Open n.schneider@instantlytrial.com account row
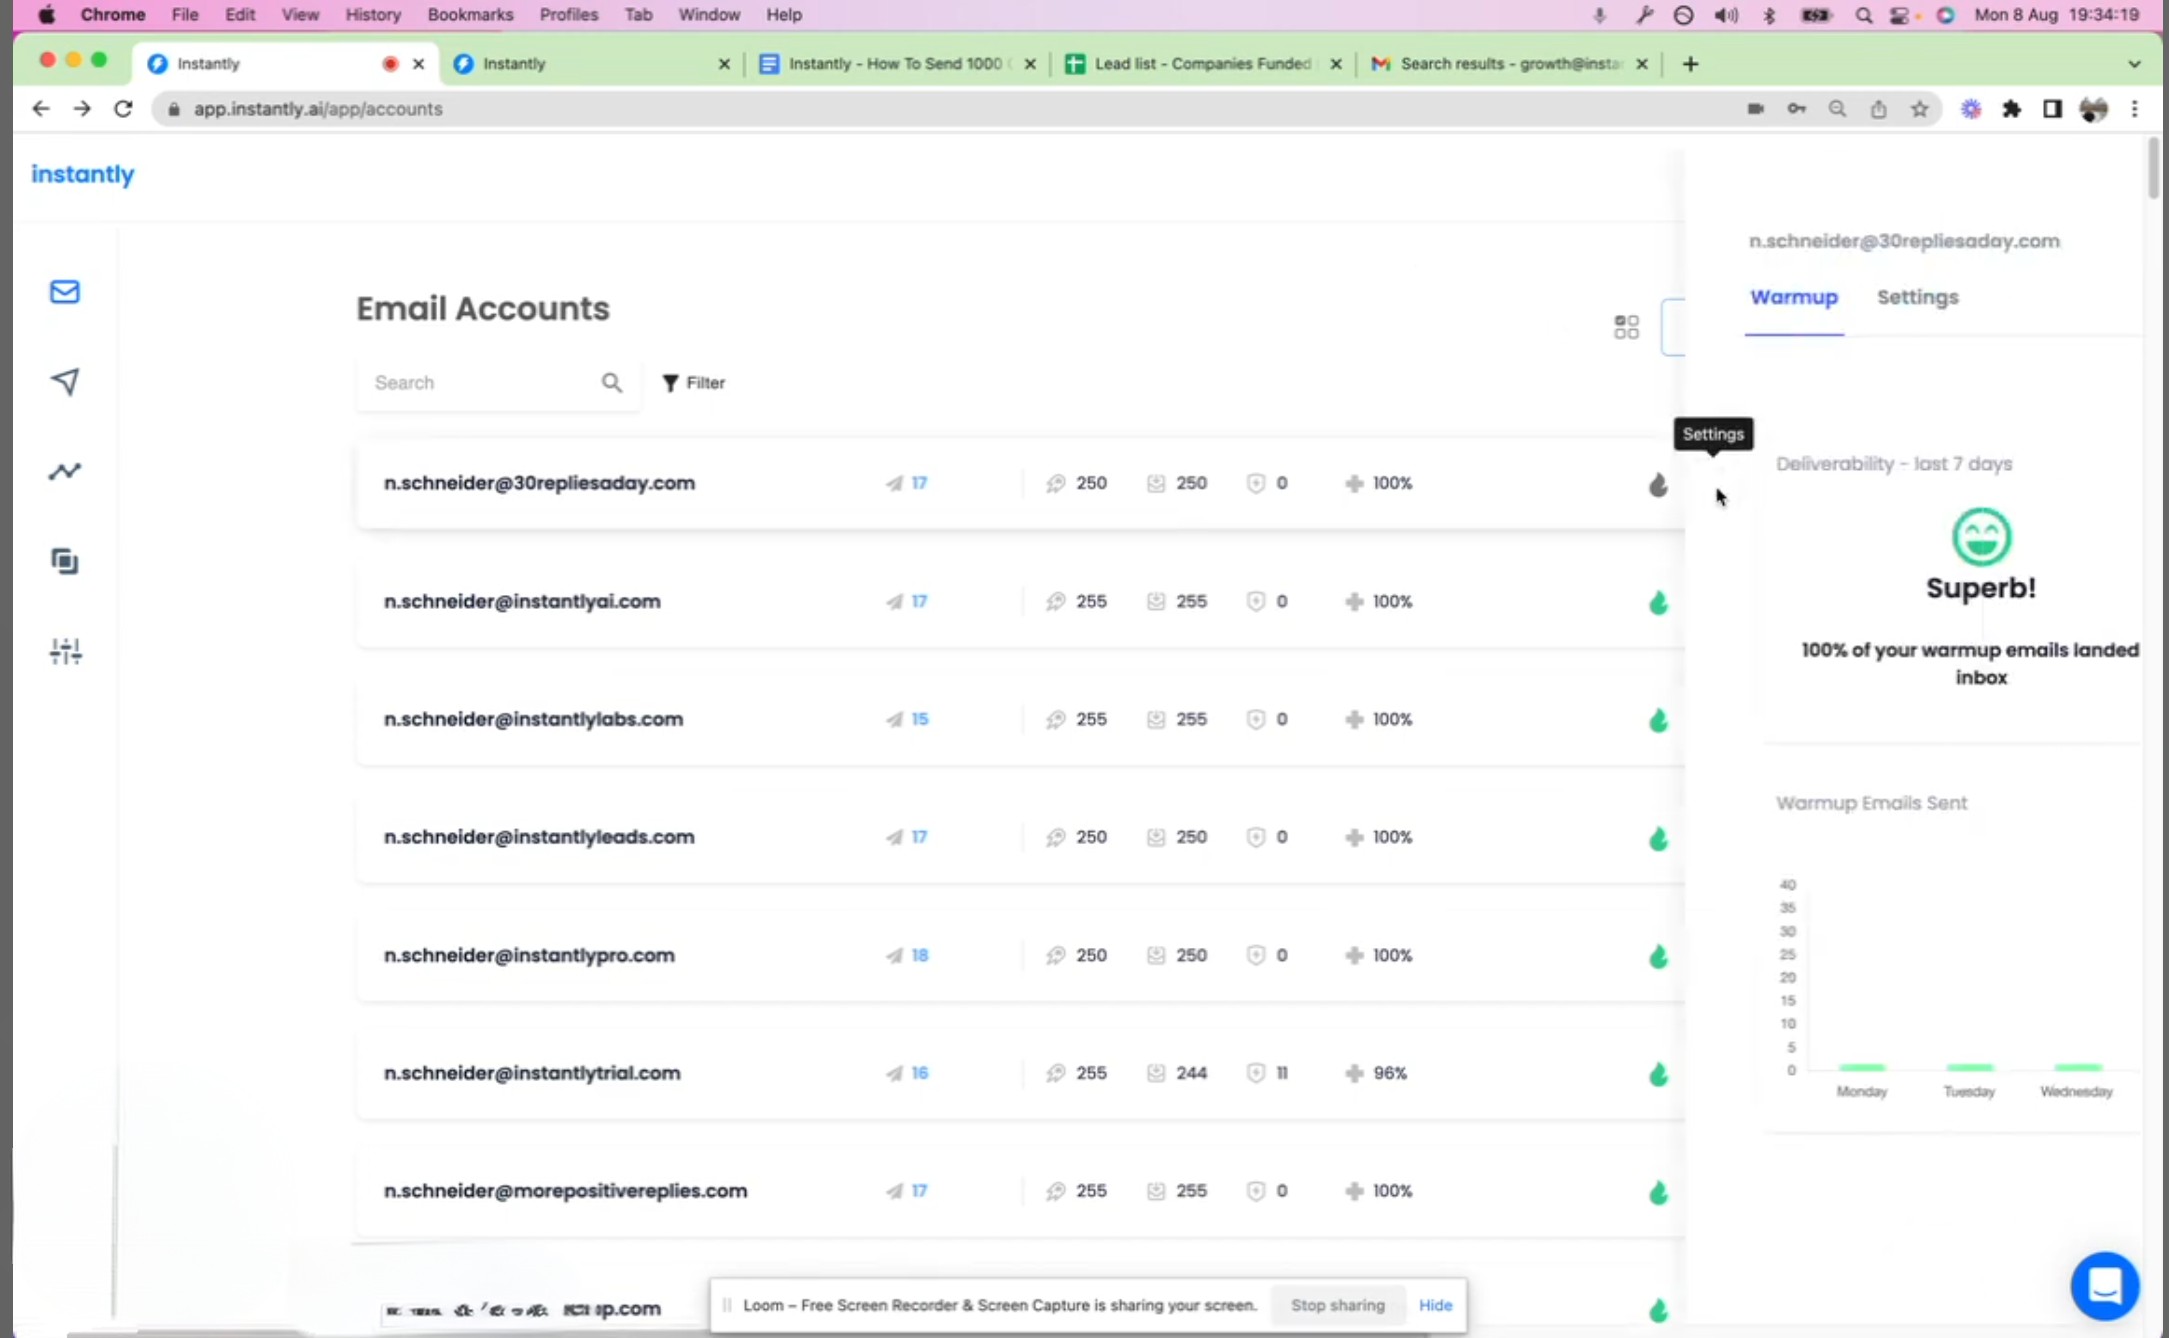 pos(1020,1073)
